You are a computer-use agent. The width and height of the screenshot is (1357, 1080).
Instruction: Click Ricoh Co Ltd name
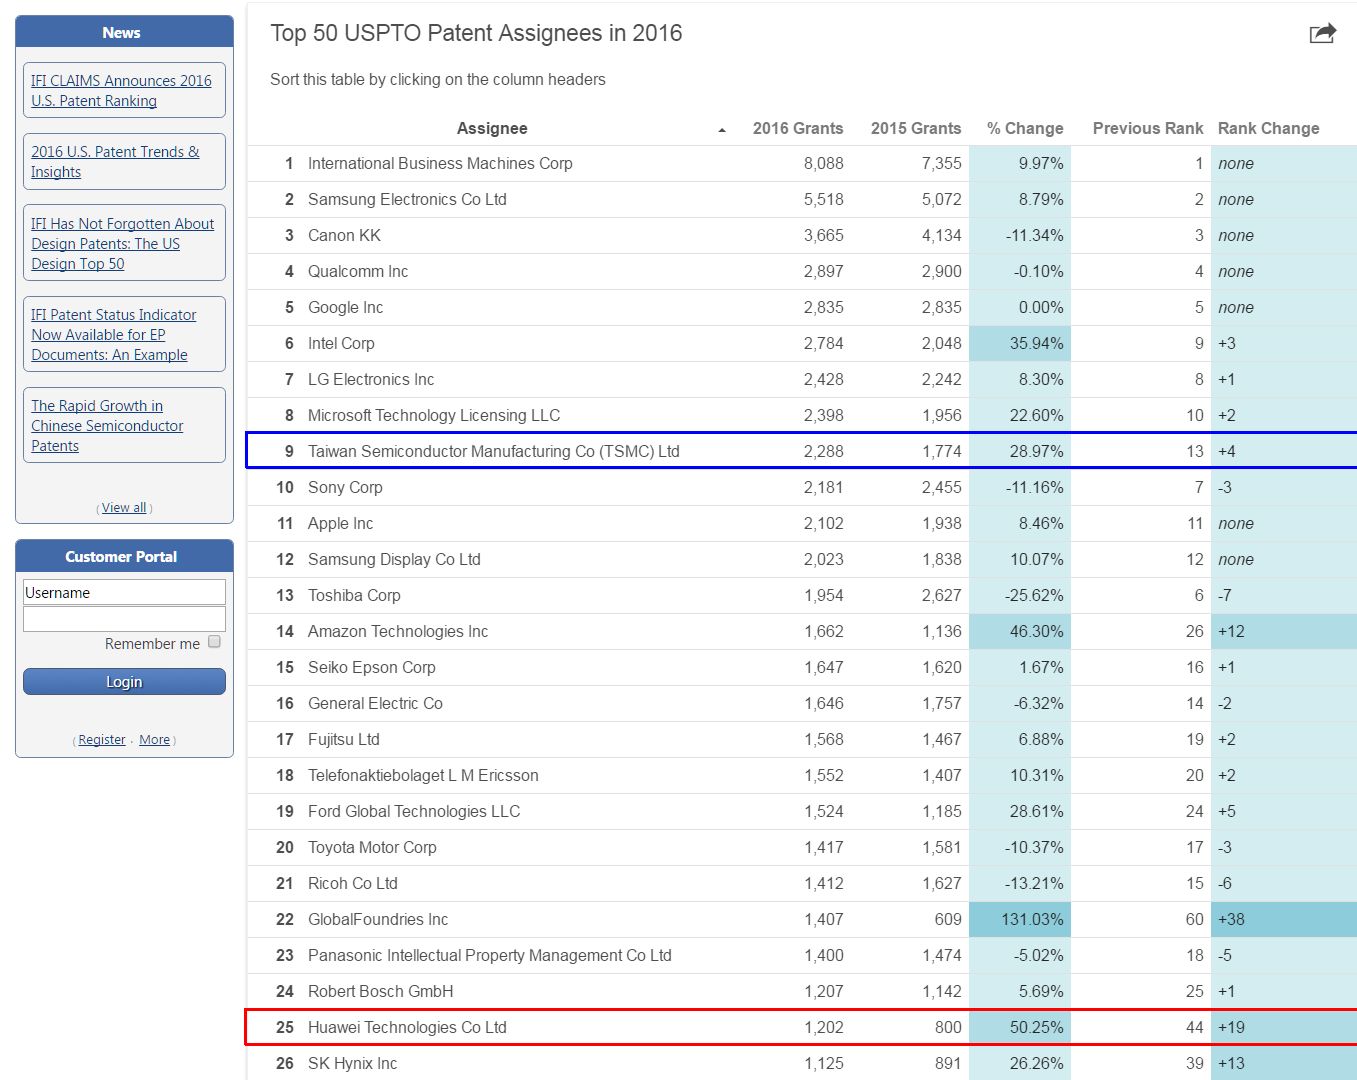[353, 883]
